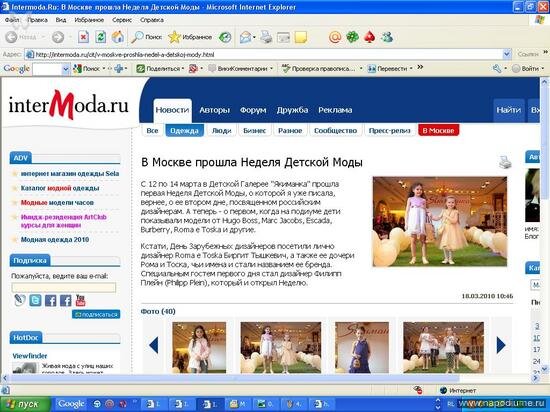The width and height of the screenshot is (550, 412).
Task: Click the first Facebook icon in subscription panel
Action: pos(51,300)
